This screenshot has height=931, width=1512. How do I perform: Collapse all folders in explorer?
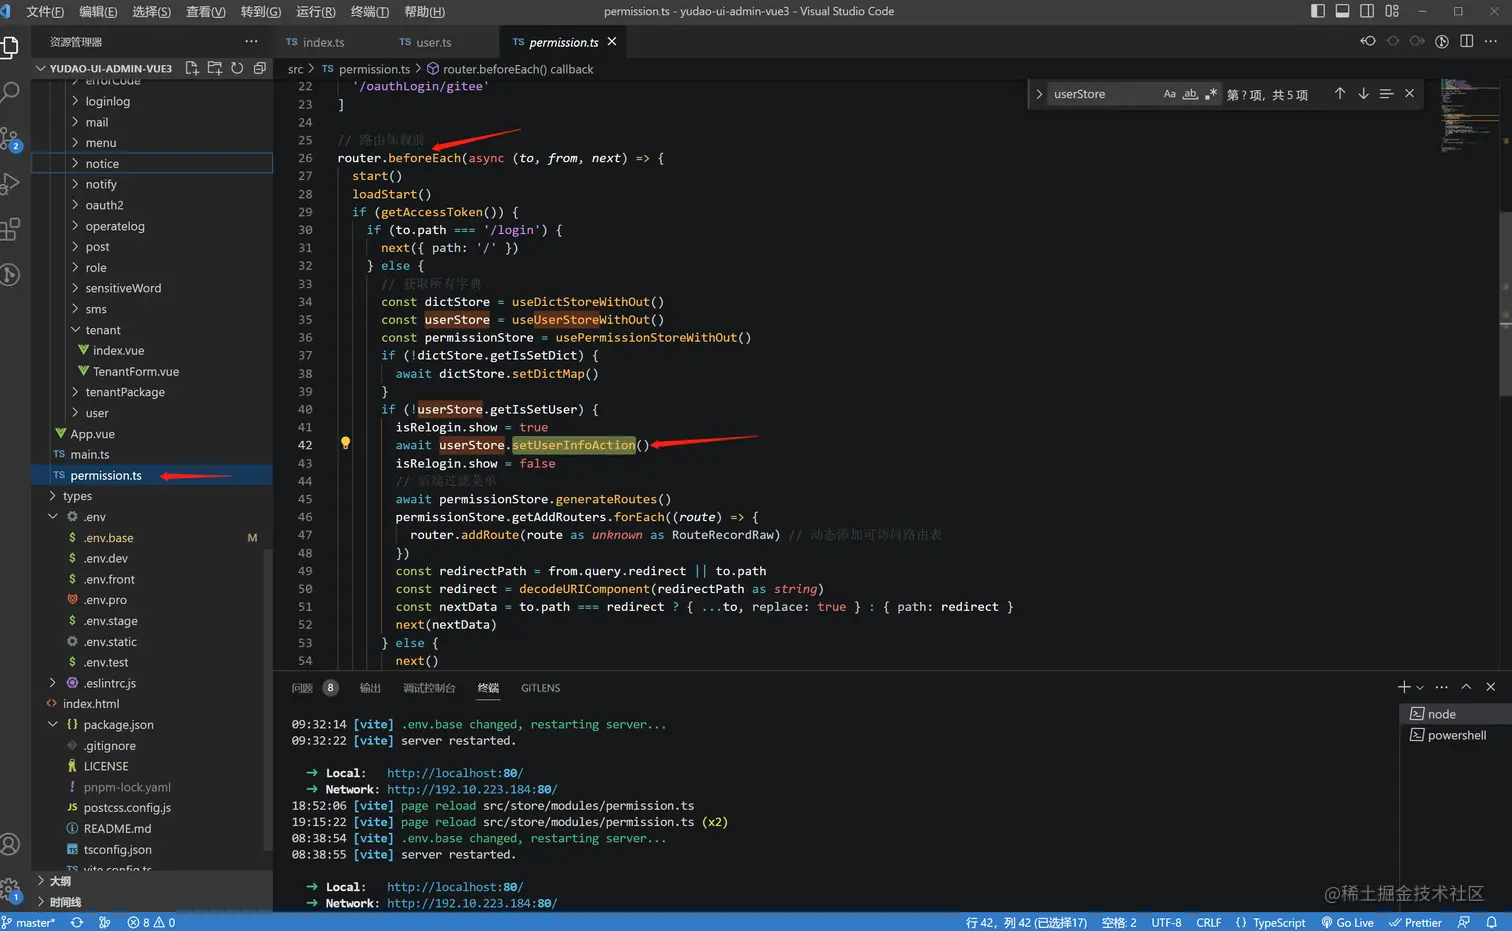coord(260,68)
